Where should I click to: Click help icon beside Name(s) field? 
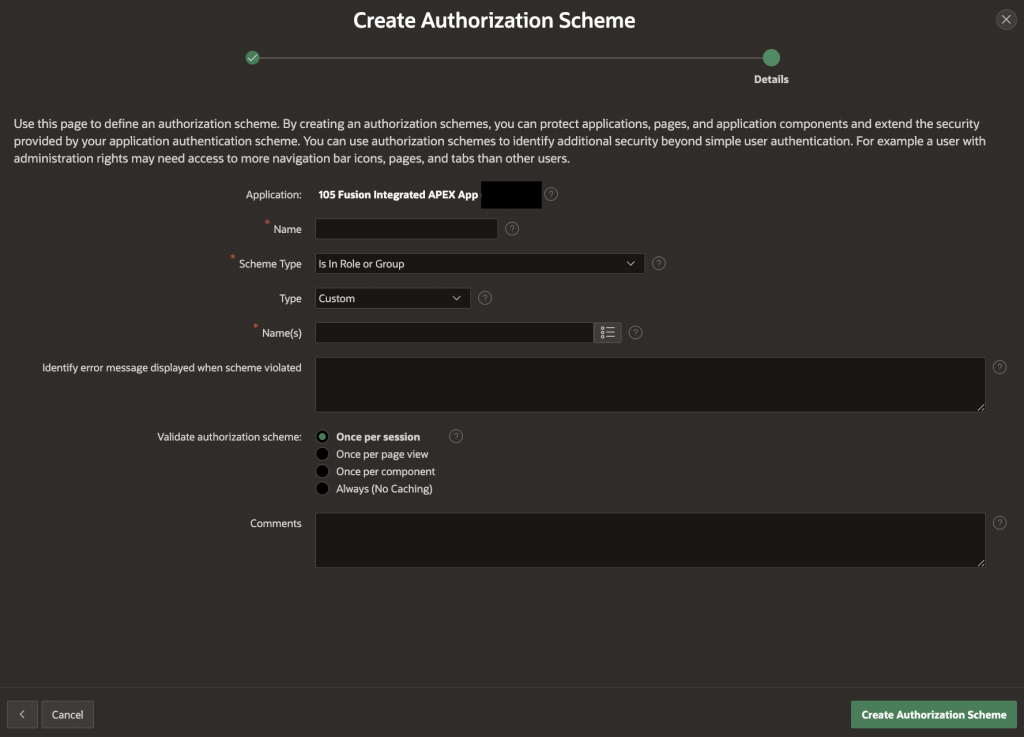(x=635, y=332)
